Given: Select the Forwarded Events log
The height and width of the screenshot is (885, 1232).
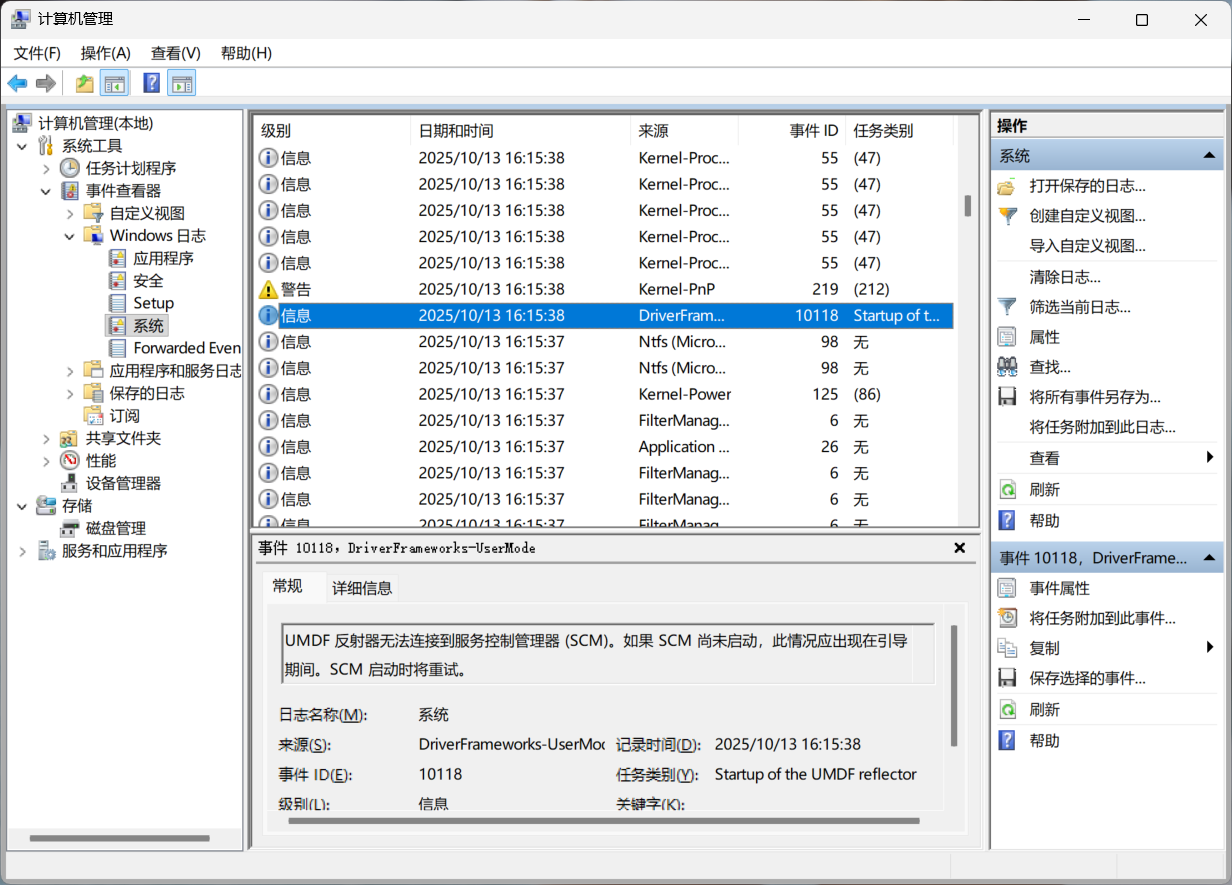Looking at the screenshot, I should [x=187, y=348].
